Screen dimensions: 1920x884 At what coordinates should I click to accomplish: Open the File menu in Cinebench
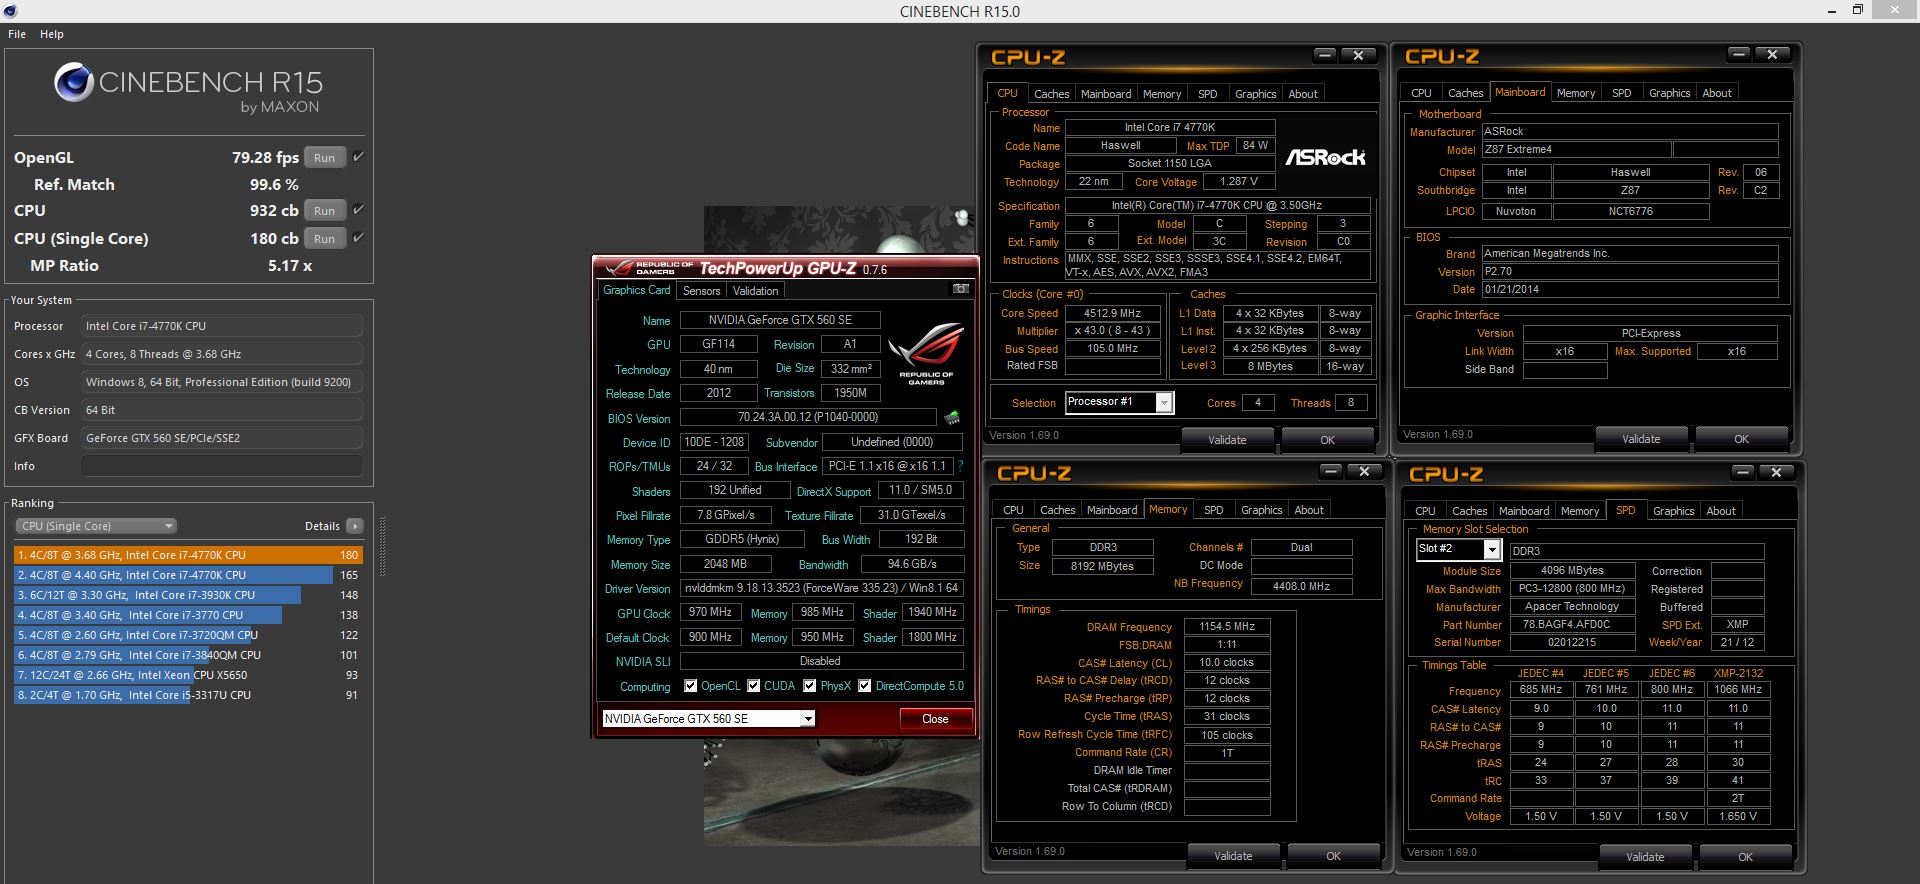pos(17,34)
